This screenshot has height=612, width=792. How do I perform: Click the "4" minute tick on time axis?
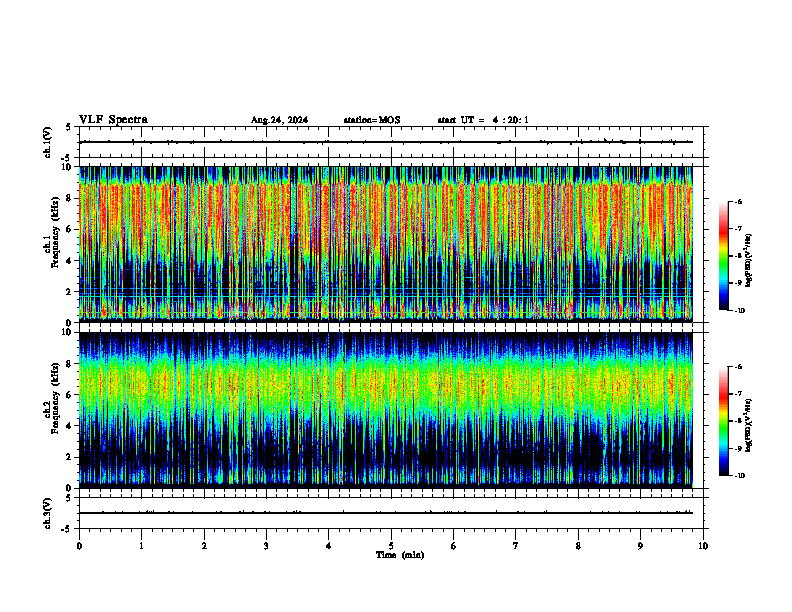[328, 546]
